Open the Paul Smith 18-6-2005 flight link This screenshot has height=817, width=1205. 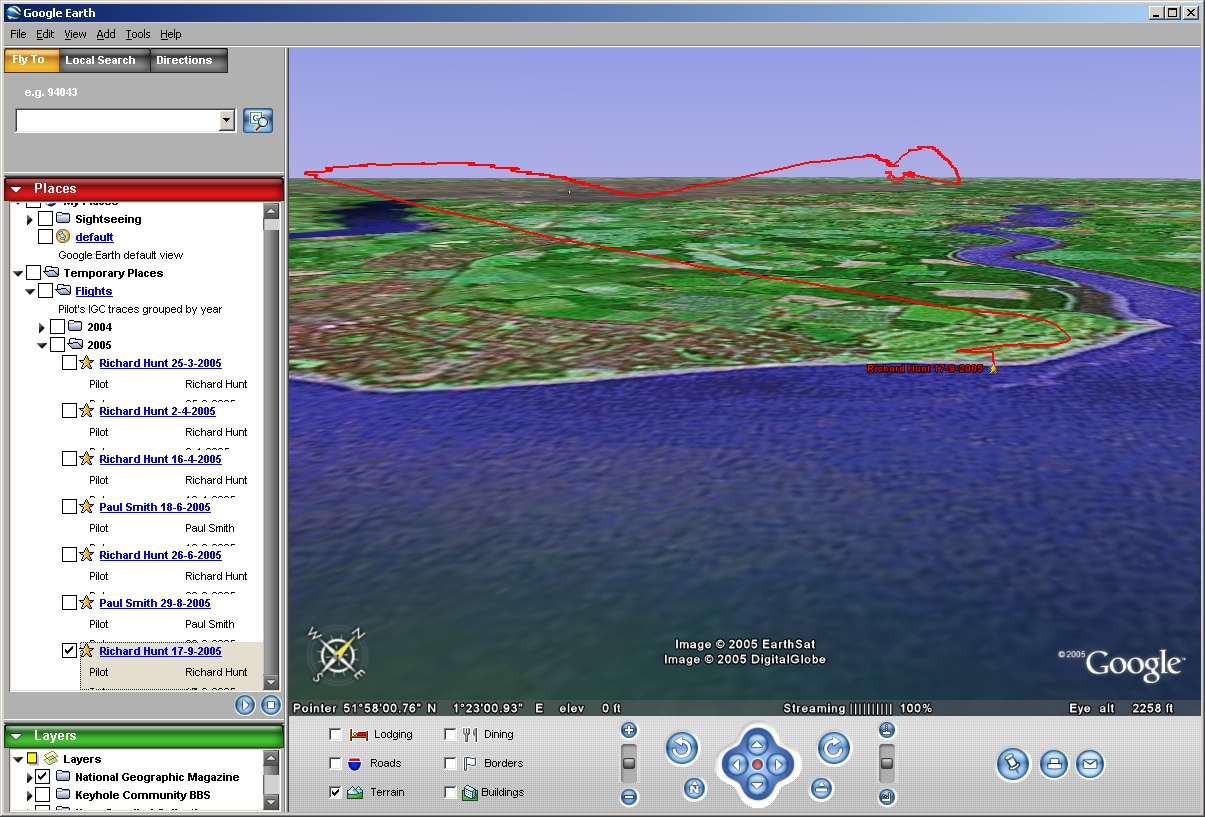click(155, 507)
